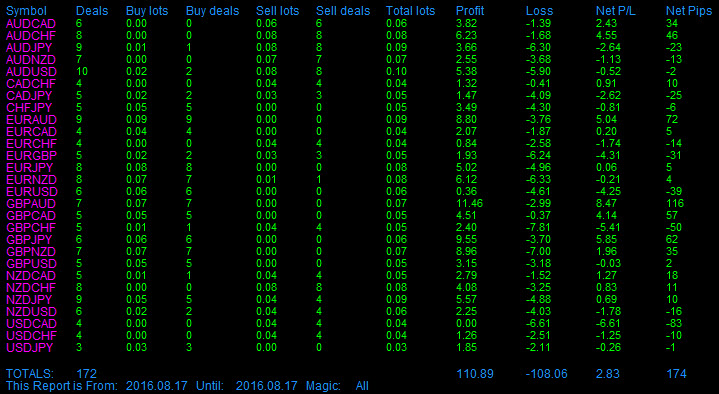Click GBPAUD net pips value 116
Screen dimensions: 719x394
(675, 204)
